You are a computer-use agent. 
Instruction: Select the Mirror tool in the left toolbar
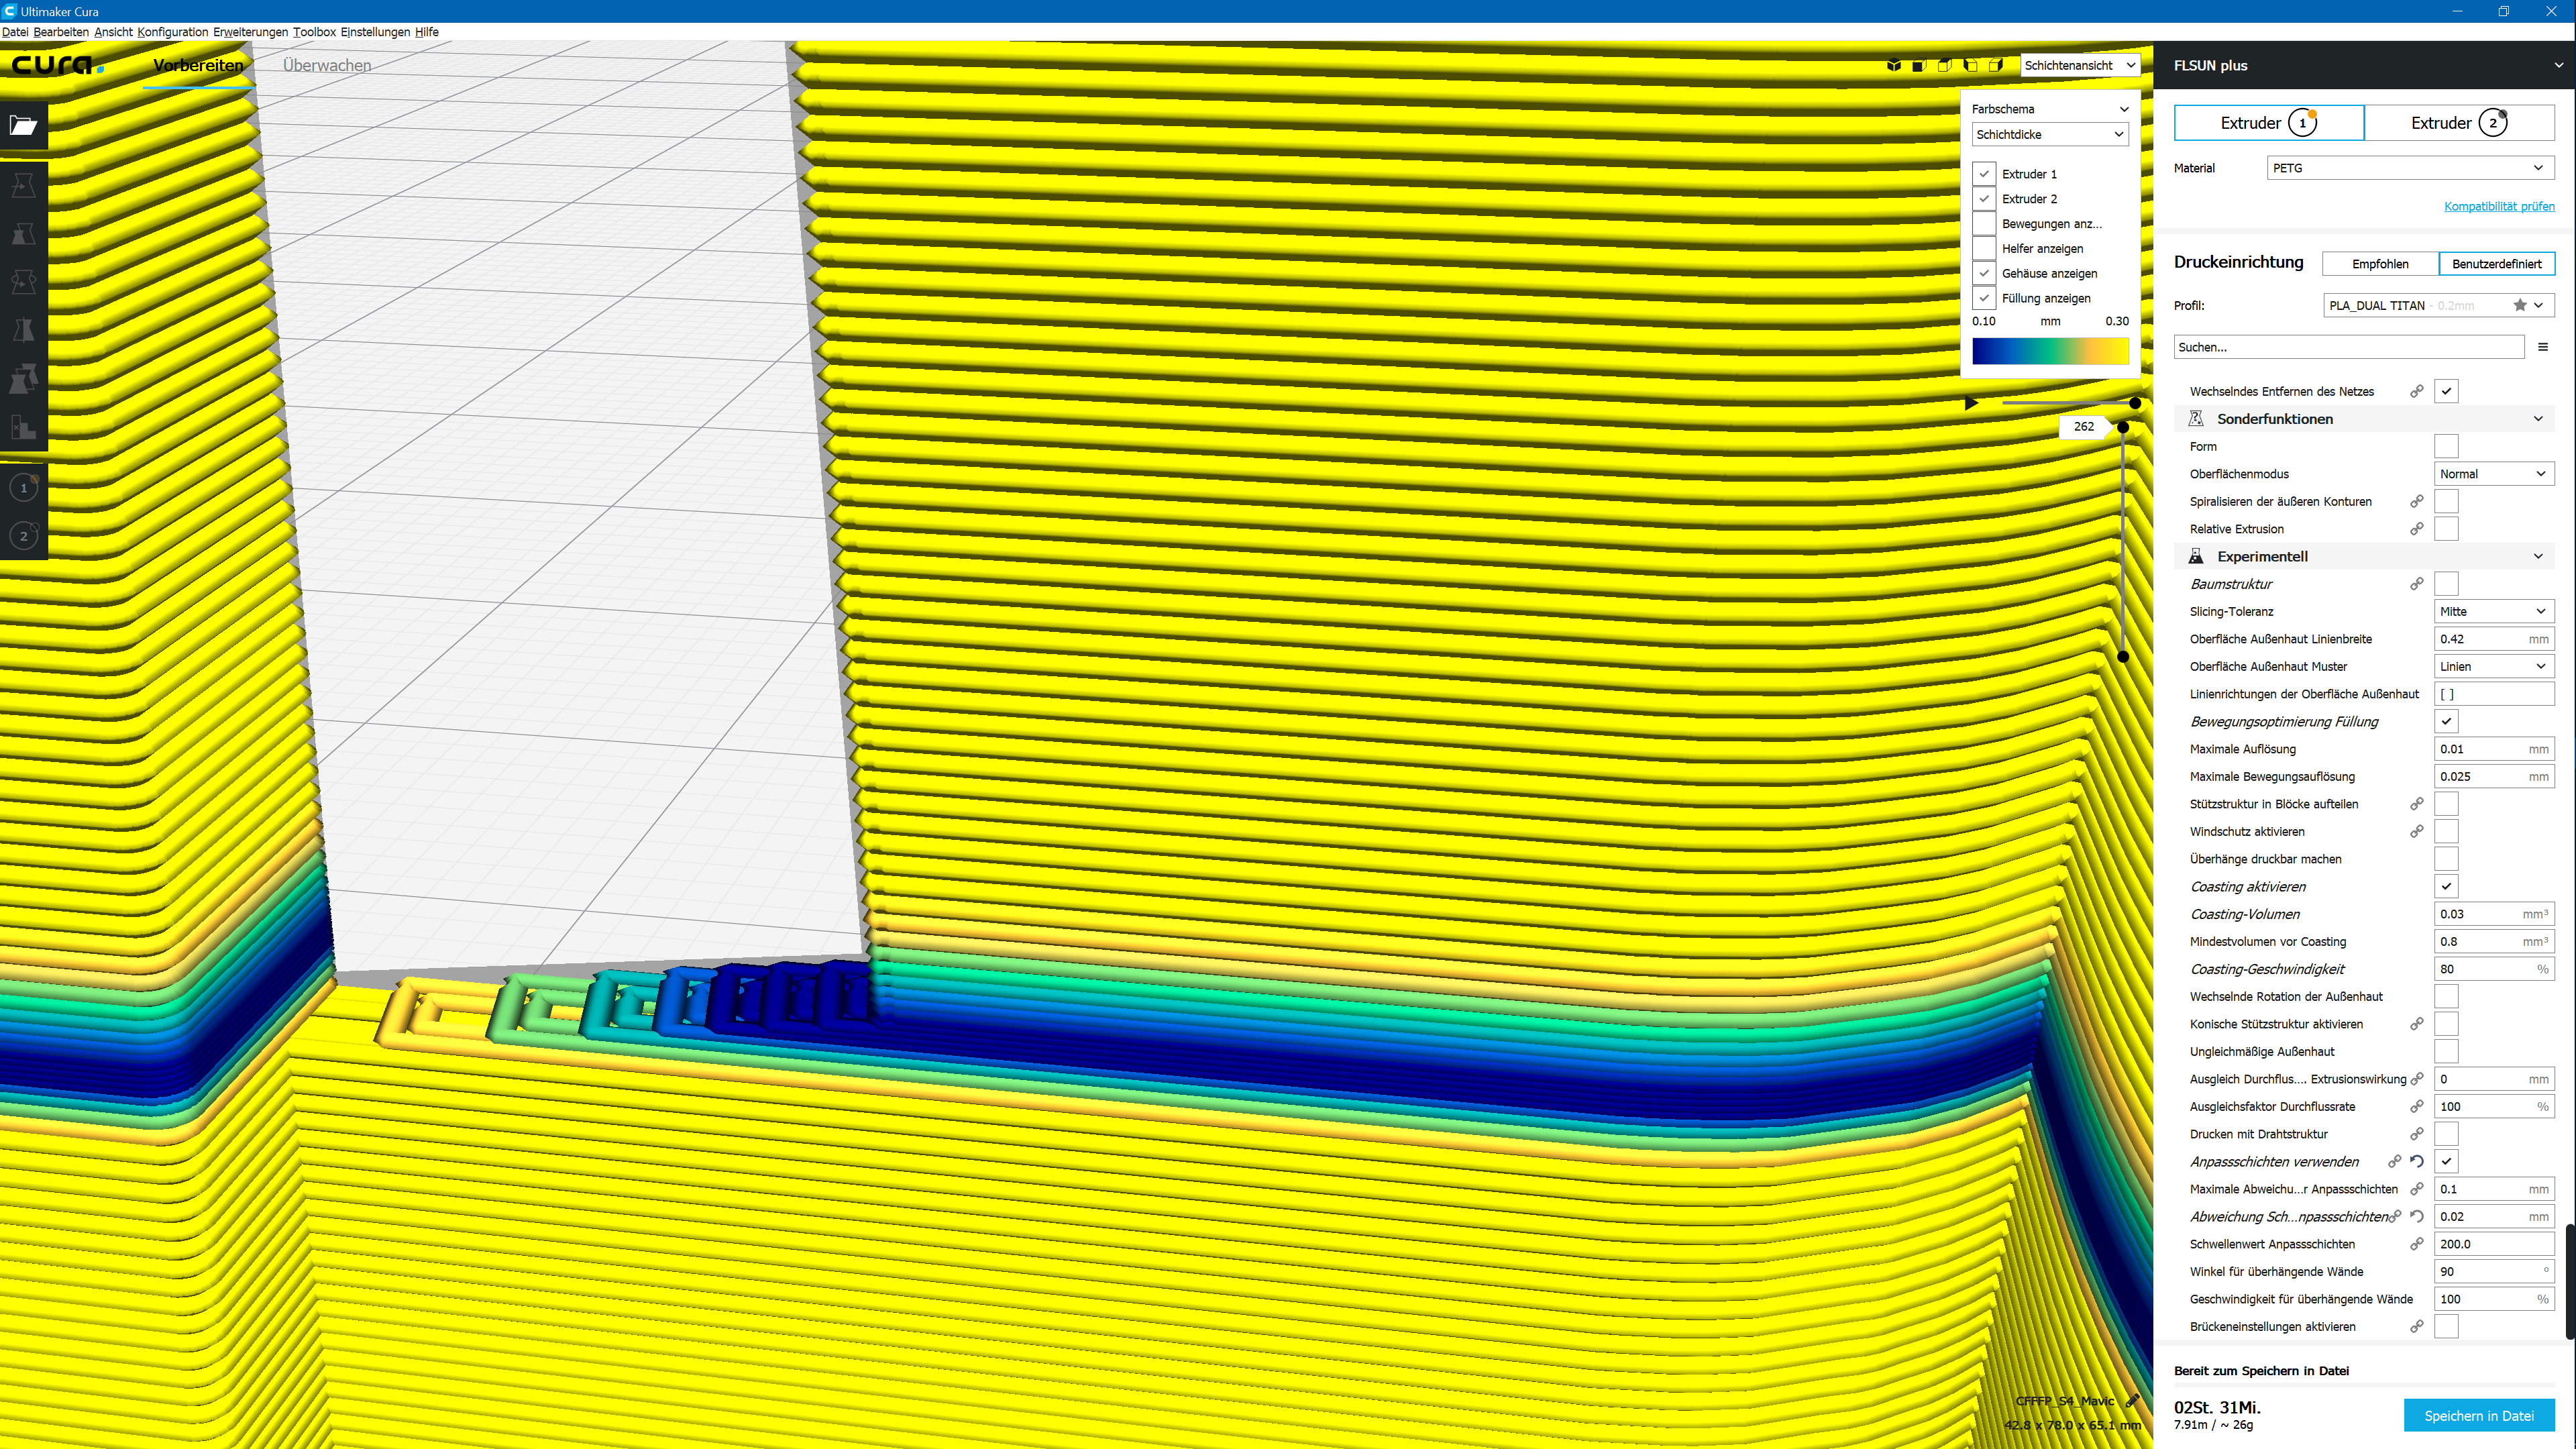click(24, 329)
